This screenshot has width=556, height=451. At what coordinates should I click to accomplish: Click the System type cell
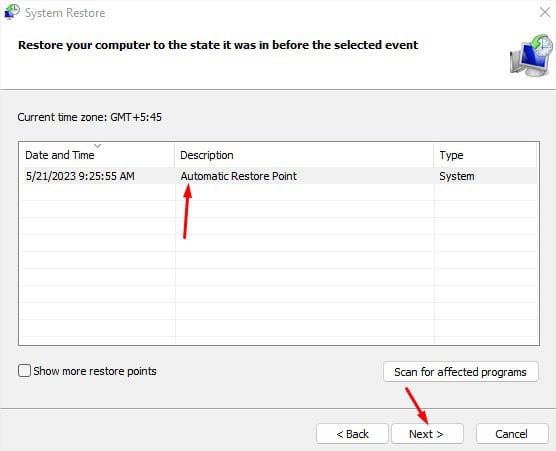(457, 176)
